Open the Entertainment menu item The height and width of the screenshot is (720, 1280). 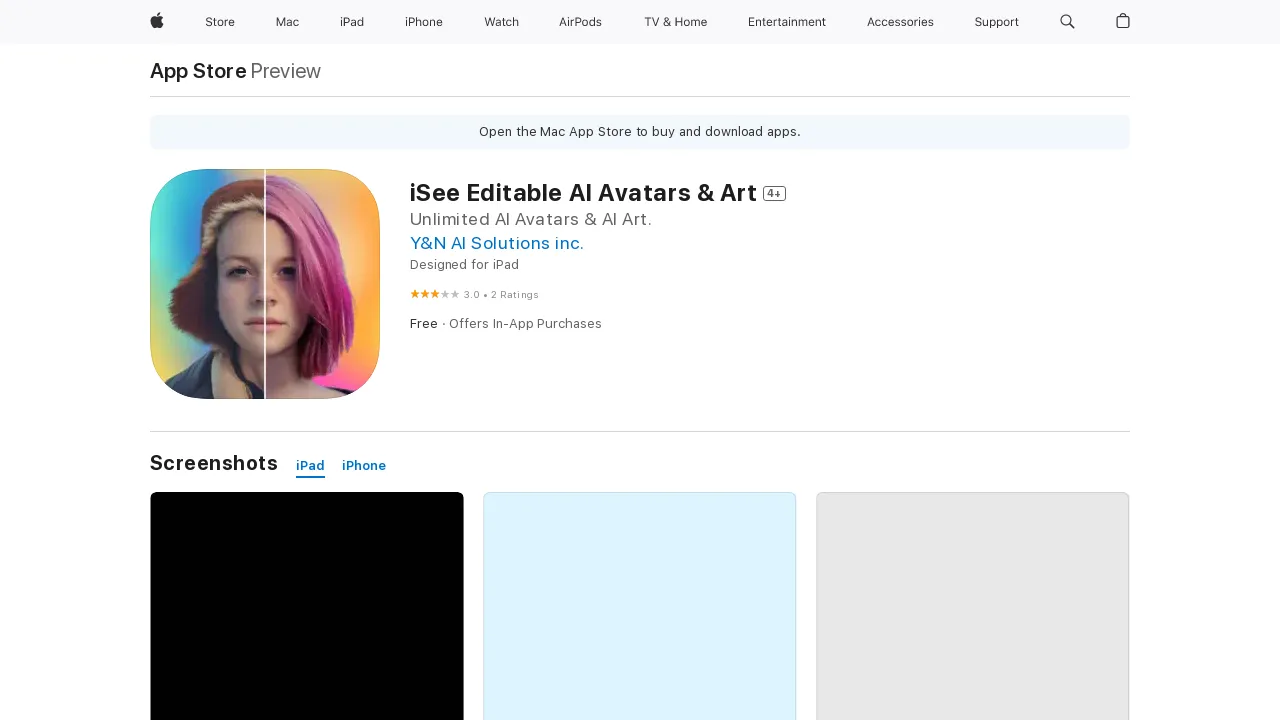(787, 22)
